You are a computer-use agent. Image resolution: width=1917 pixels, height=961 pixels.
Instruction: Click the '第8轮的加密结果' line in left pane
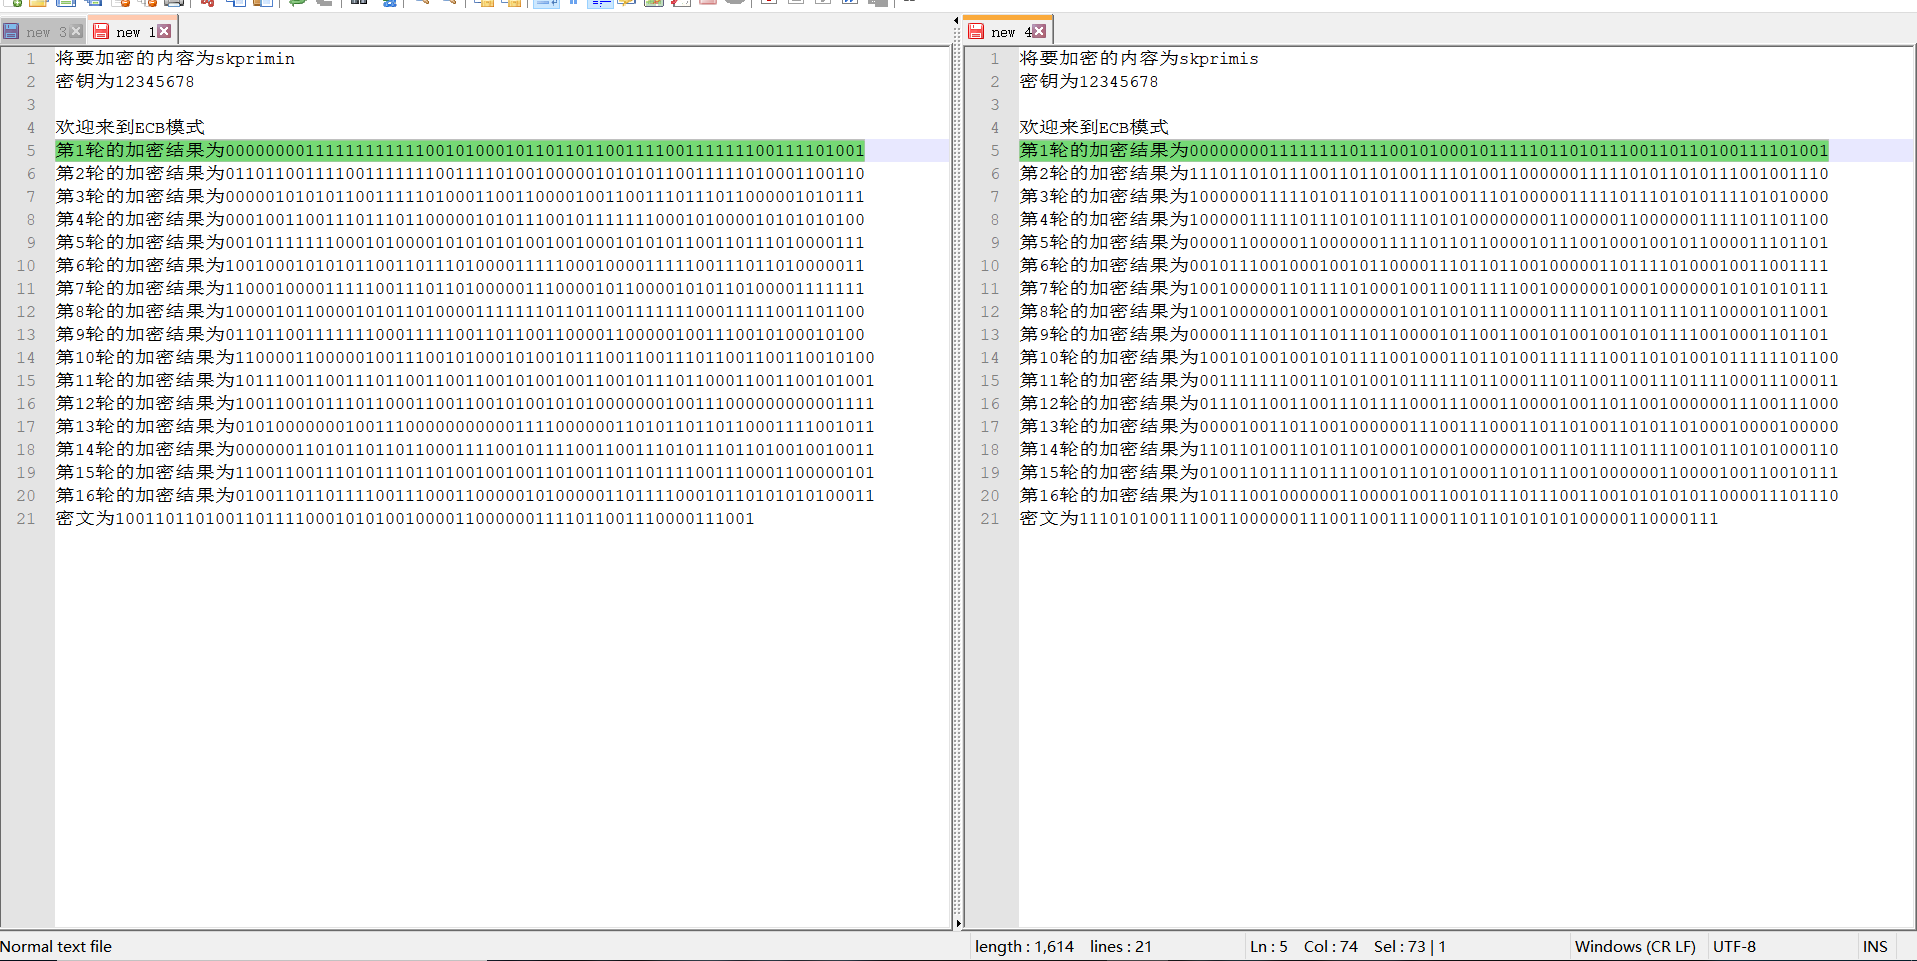[x=460, y=312]
